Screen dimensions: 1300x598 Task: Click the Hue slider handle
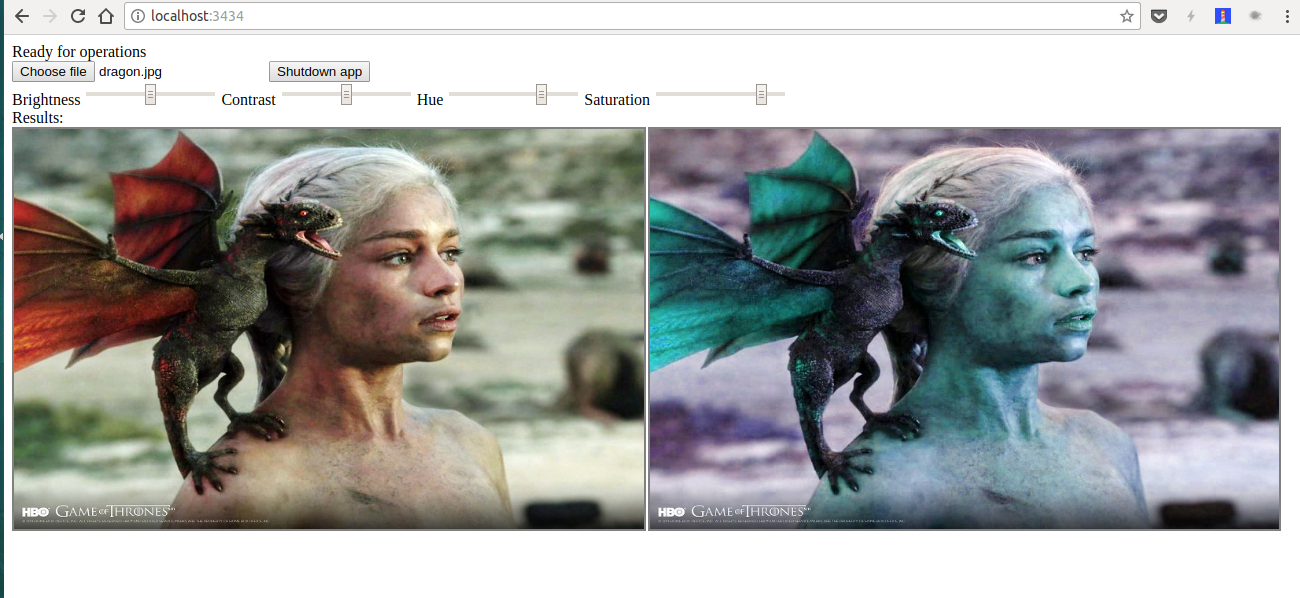[541, 94]
